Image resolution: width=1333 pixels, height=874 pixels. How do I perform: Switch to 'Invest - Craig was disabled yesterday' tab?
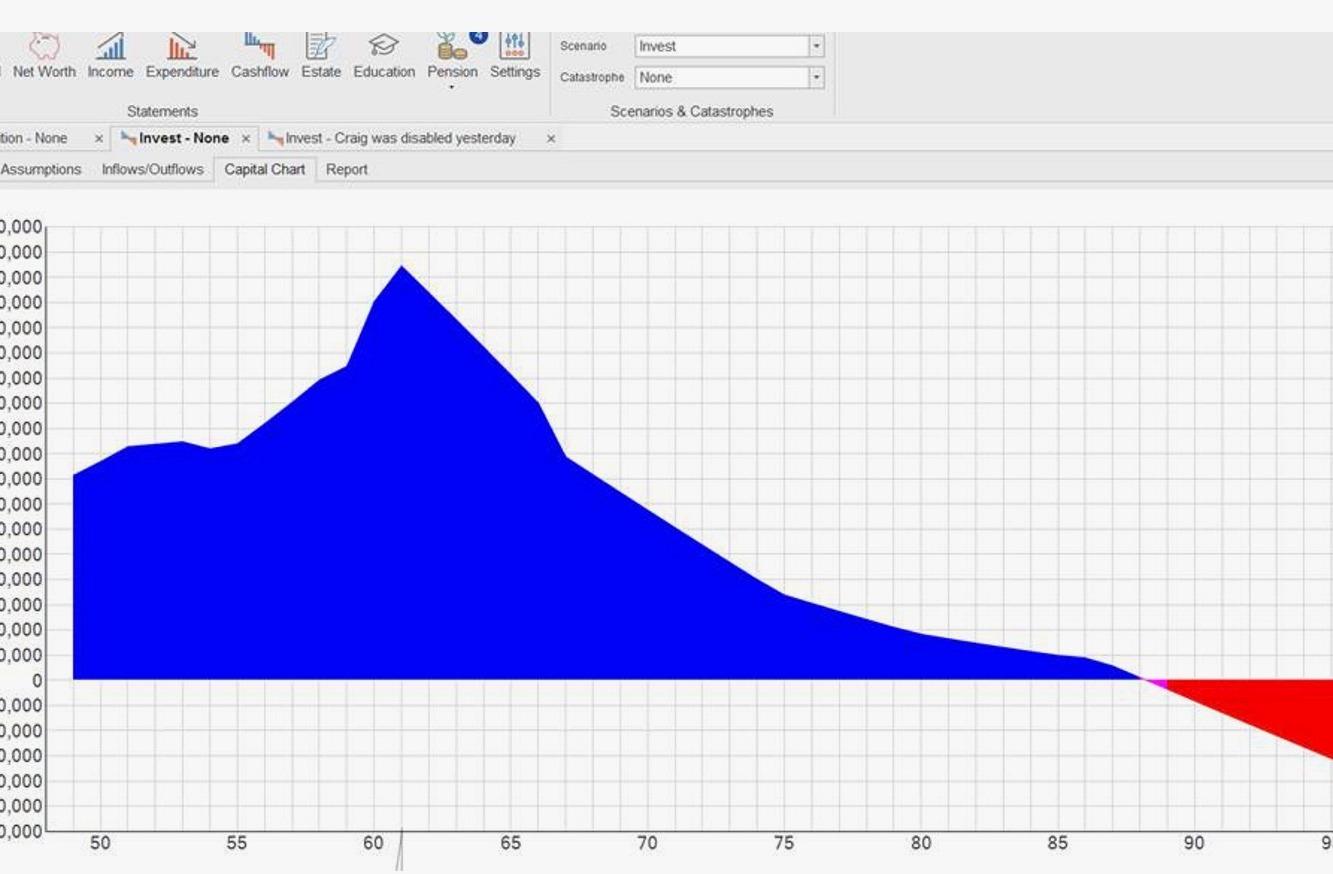click(x=400, y=138)
